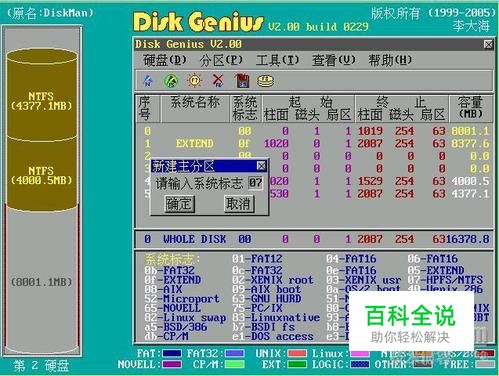
Task: Click the a5-BSD/386 flag entry
Action: pyautogui.click(x=176, y=327)
